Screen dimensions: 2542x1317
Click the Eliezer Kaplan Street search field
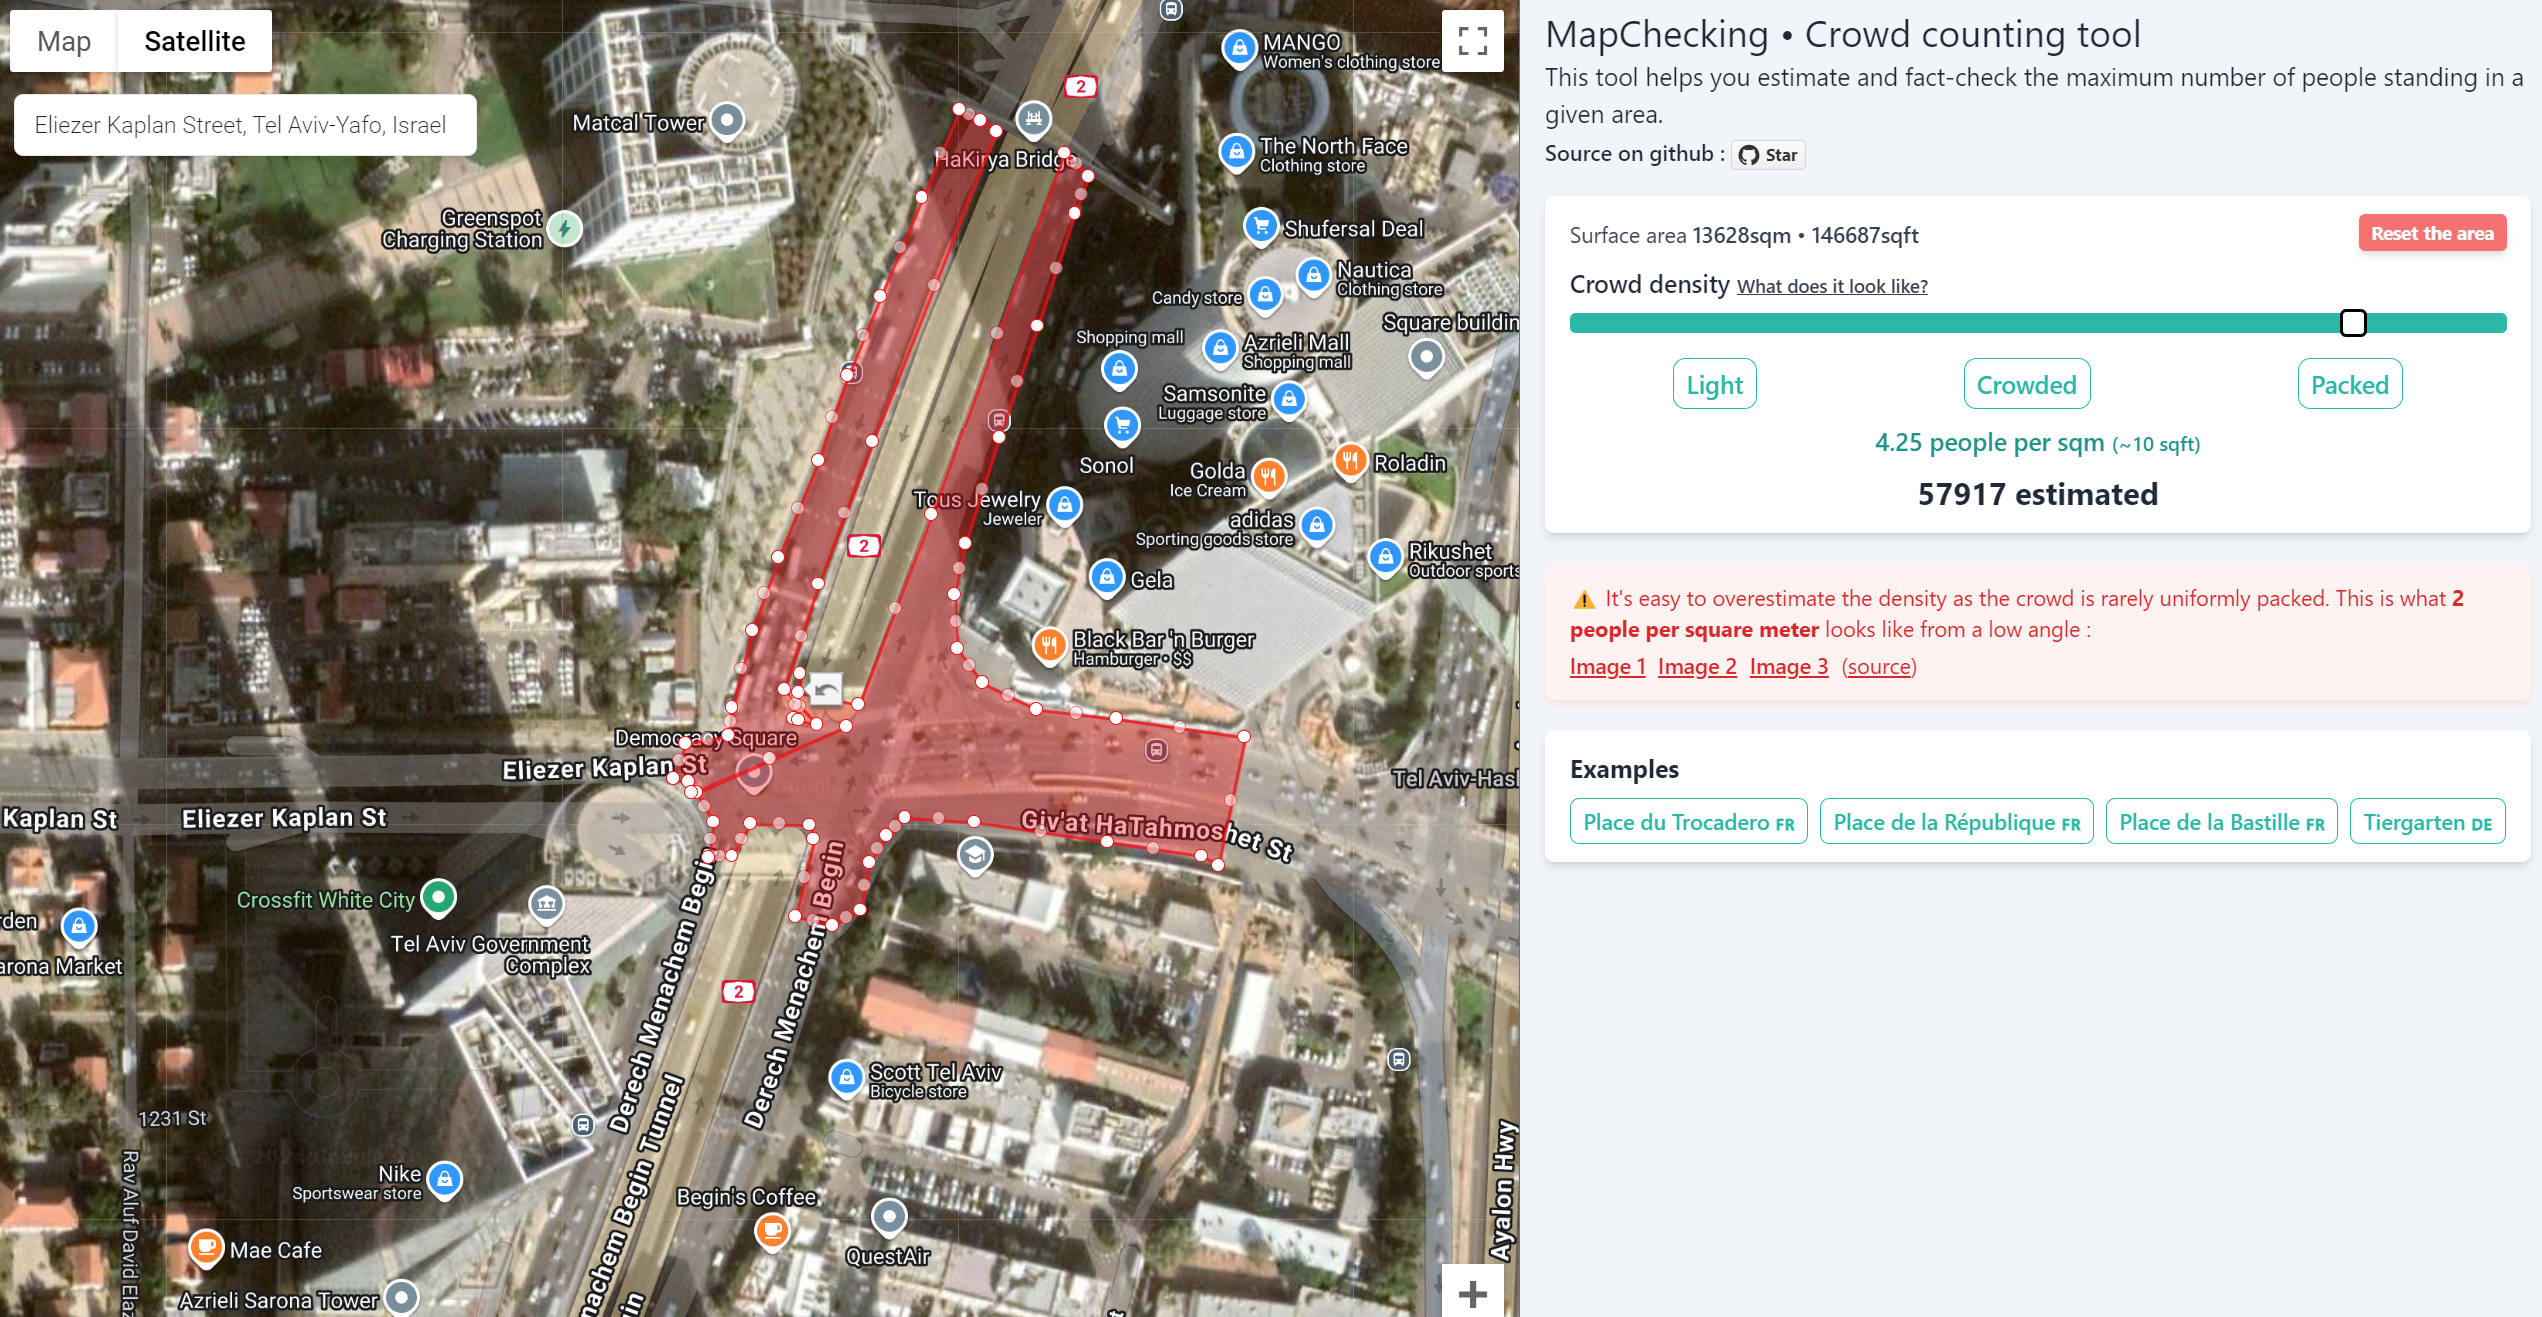(245, 125)
